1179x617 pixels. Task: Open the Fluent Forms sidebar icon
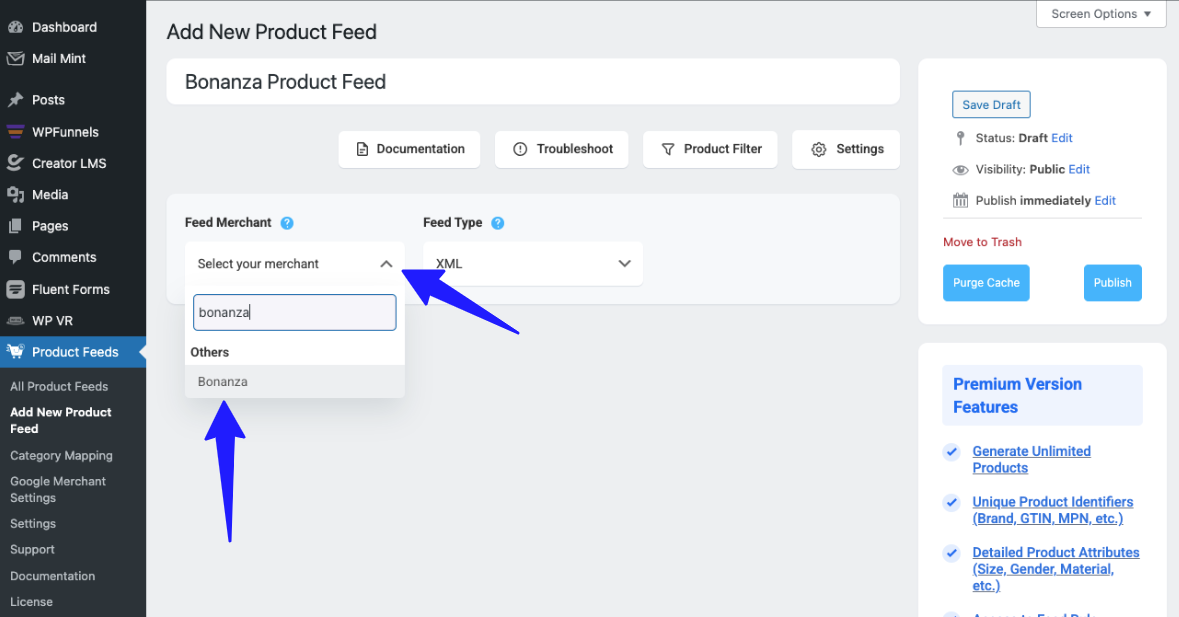point(15,289)
